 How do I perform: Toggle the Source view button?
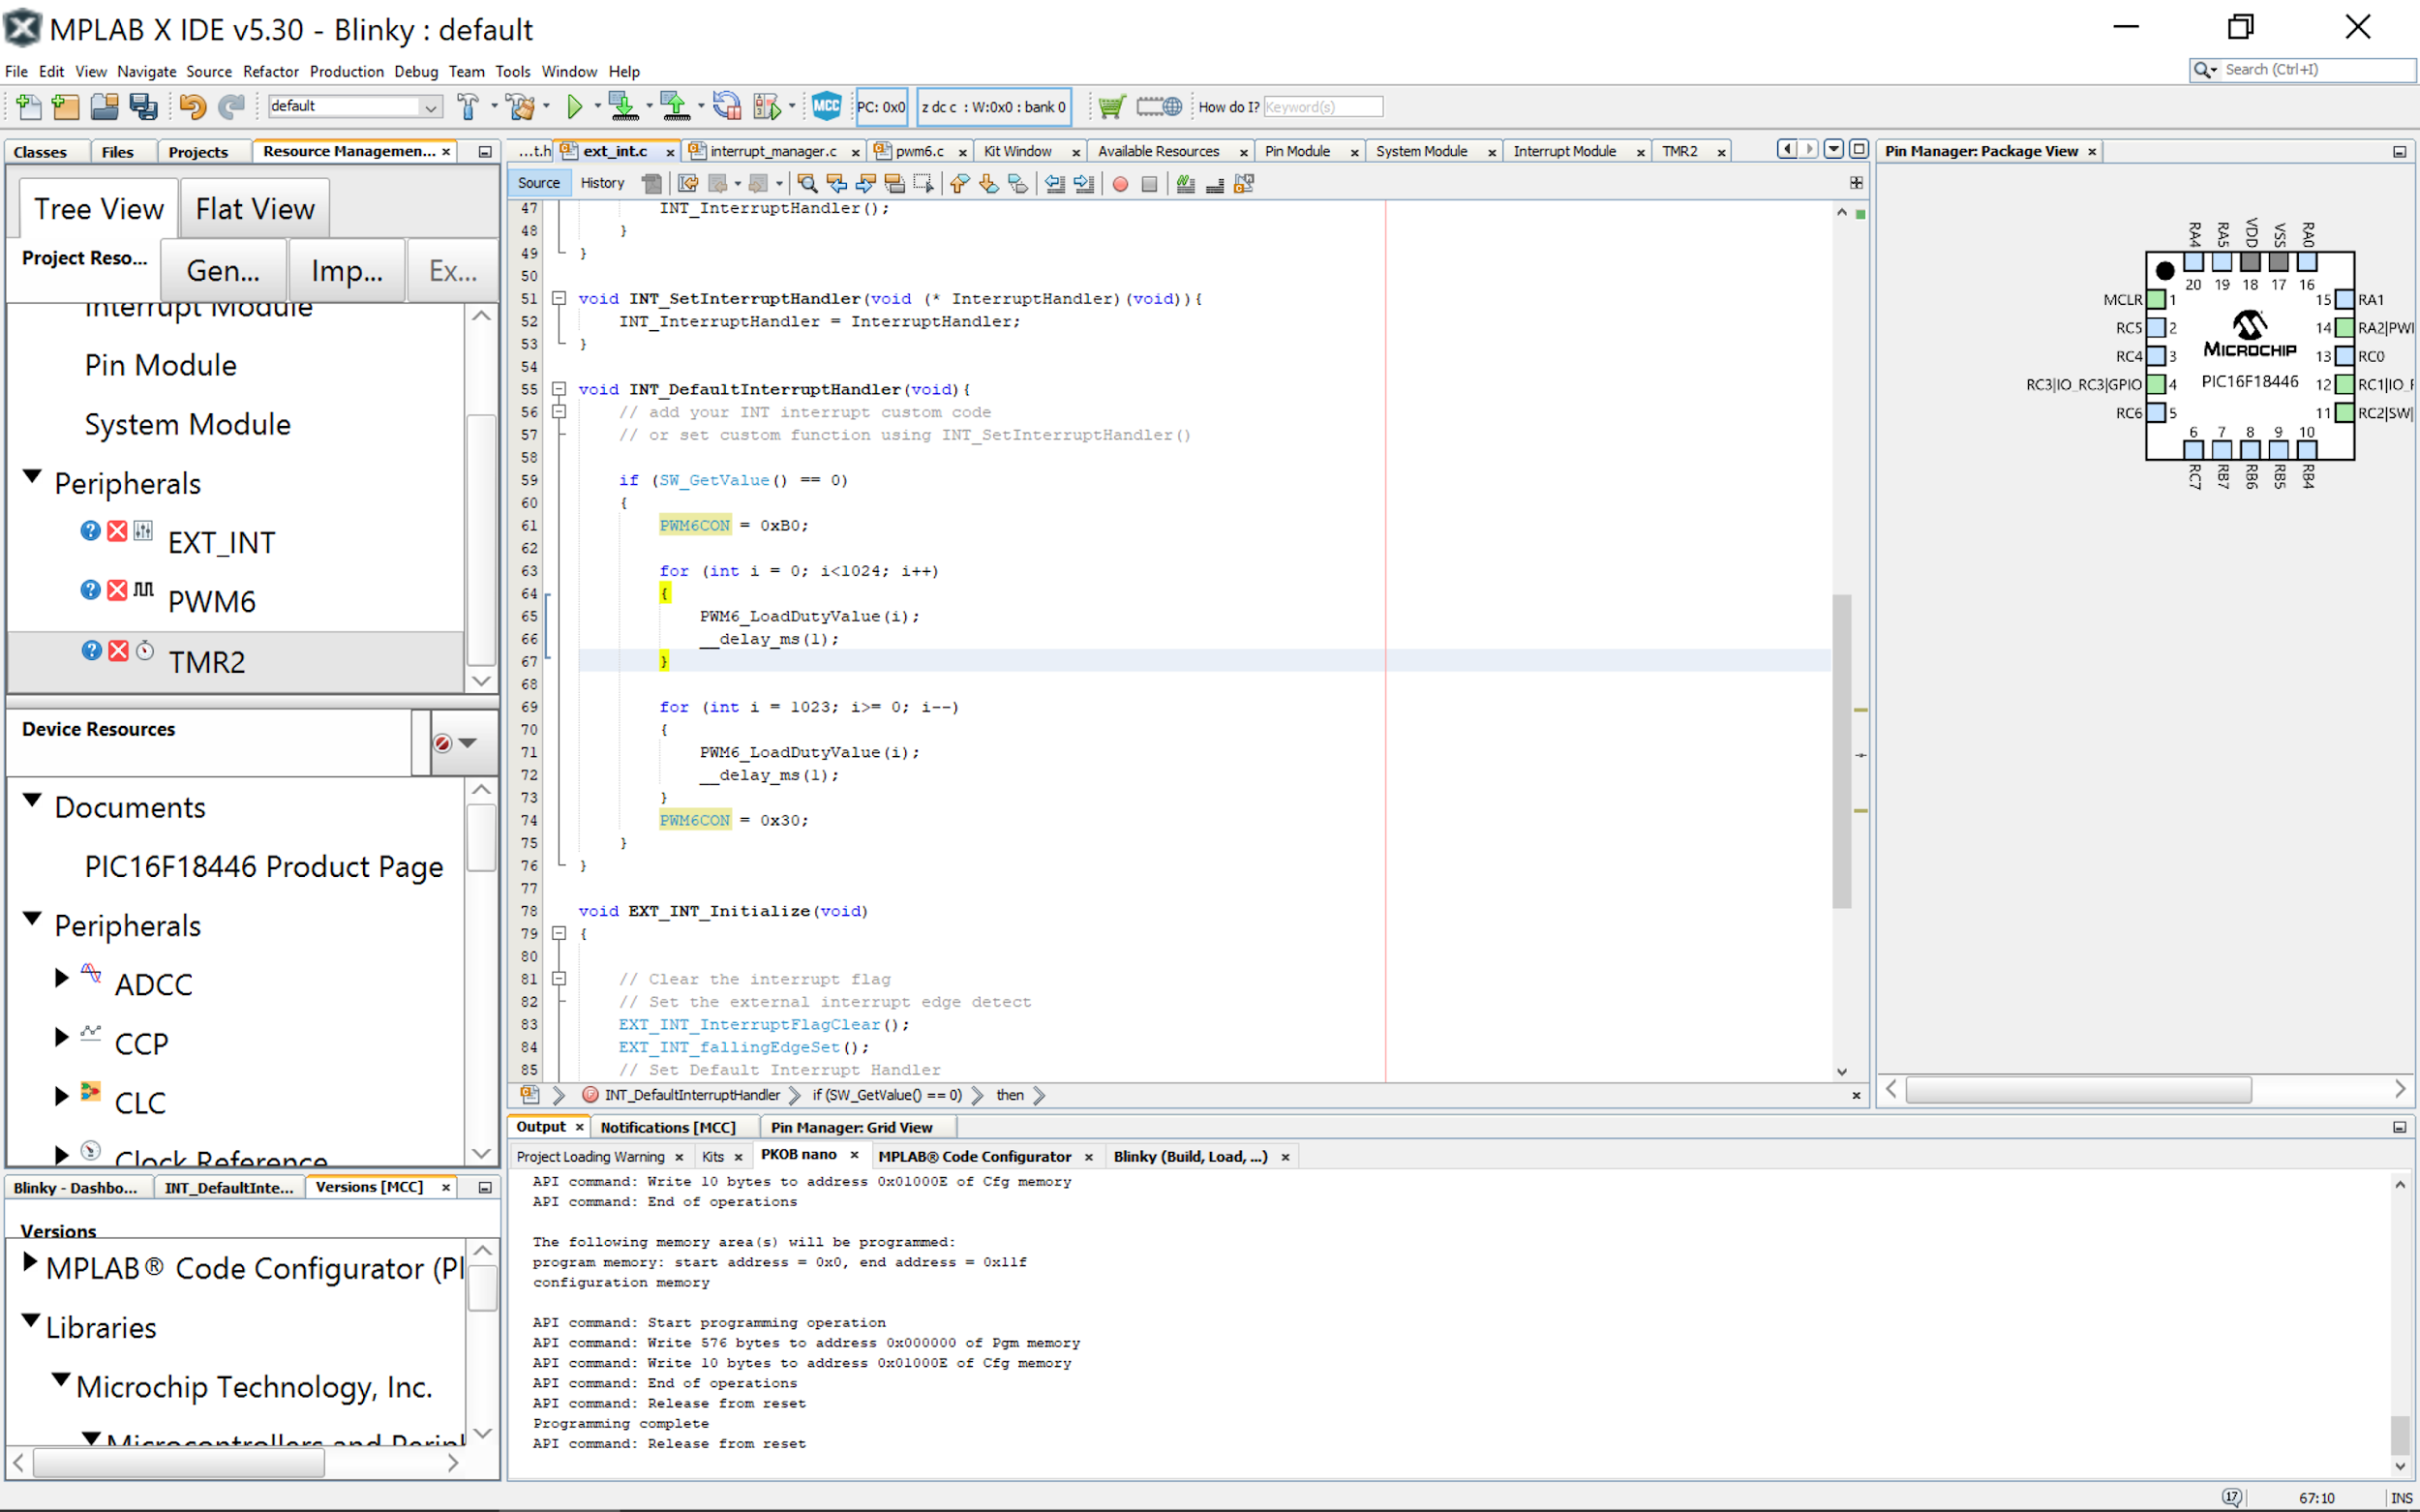[x=539, y=183]
